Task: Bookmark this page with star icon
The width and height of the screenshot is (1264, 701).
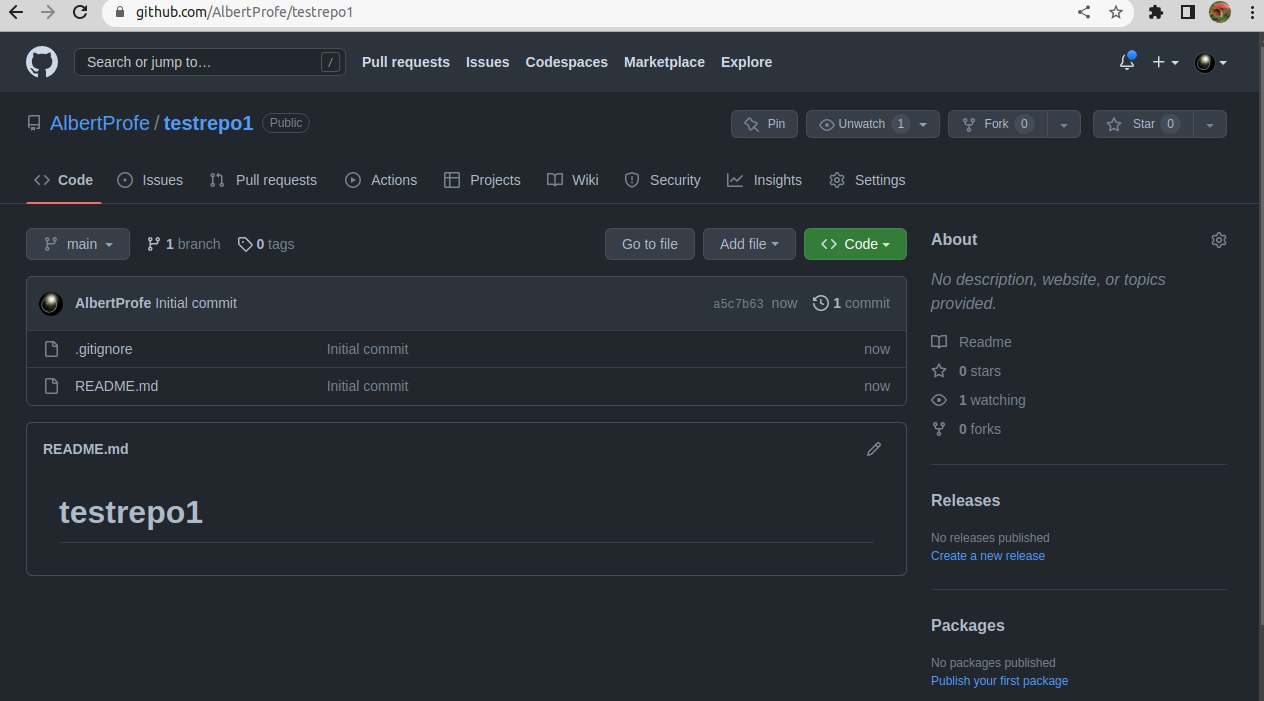Action: click(x=1116, y=13)
